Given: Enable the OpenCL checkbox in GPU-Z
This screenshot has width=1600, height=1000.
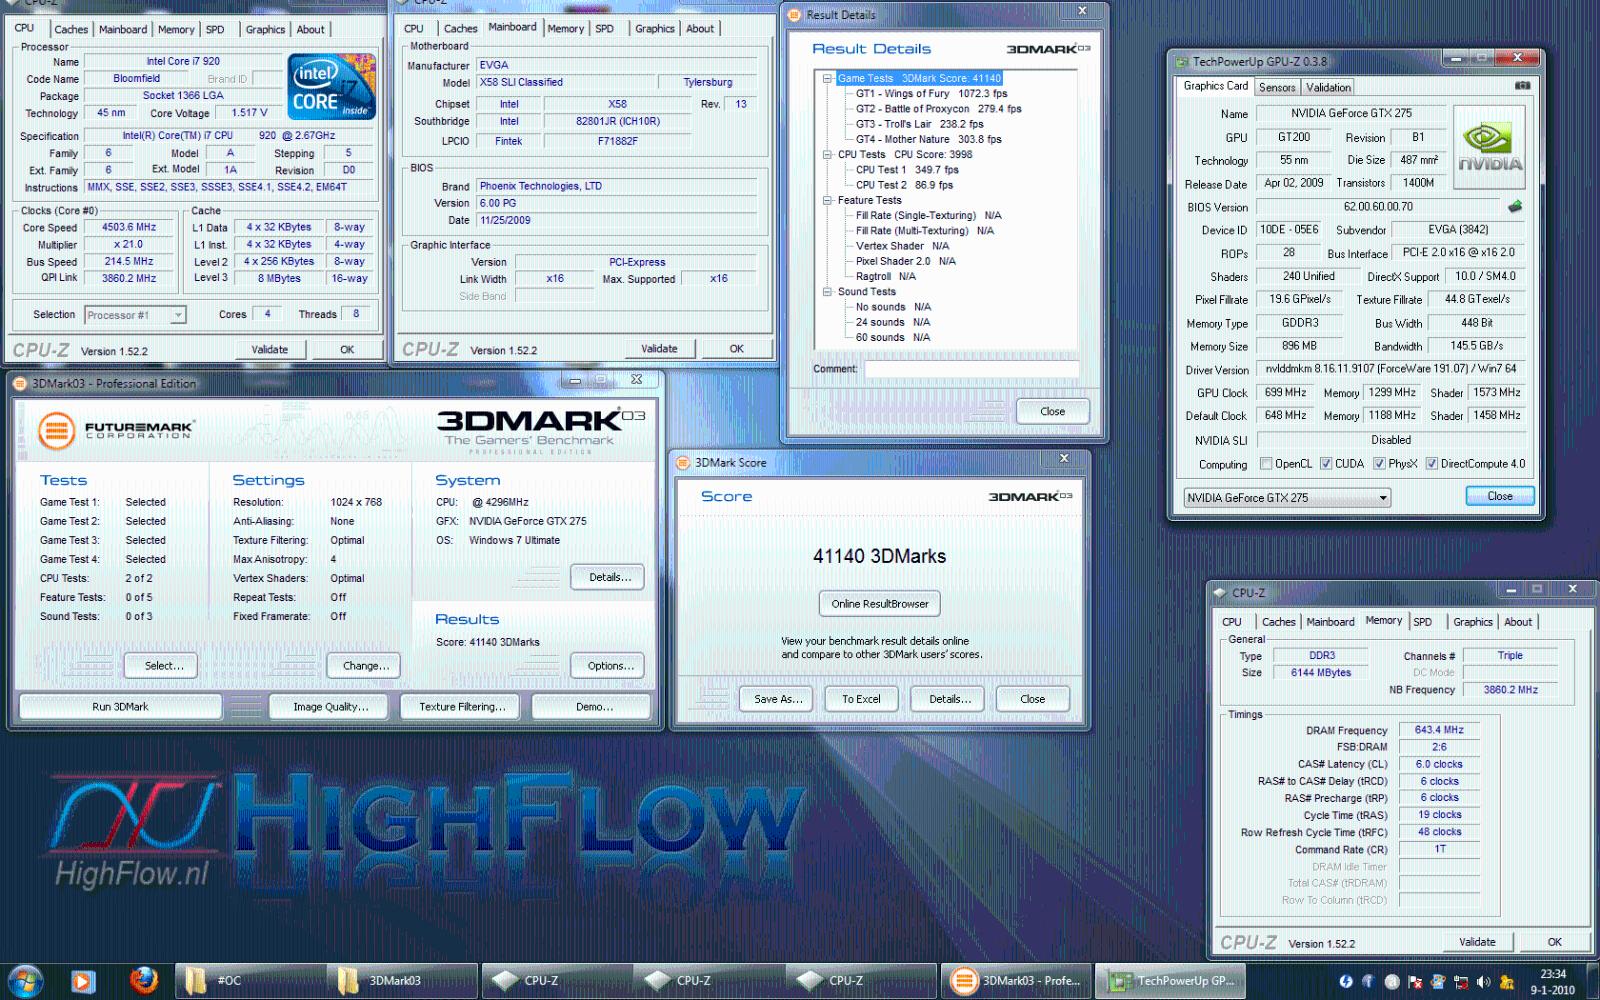Looking at the screenshot, I should (x=1266, y=464).
